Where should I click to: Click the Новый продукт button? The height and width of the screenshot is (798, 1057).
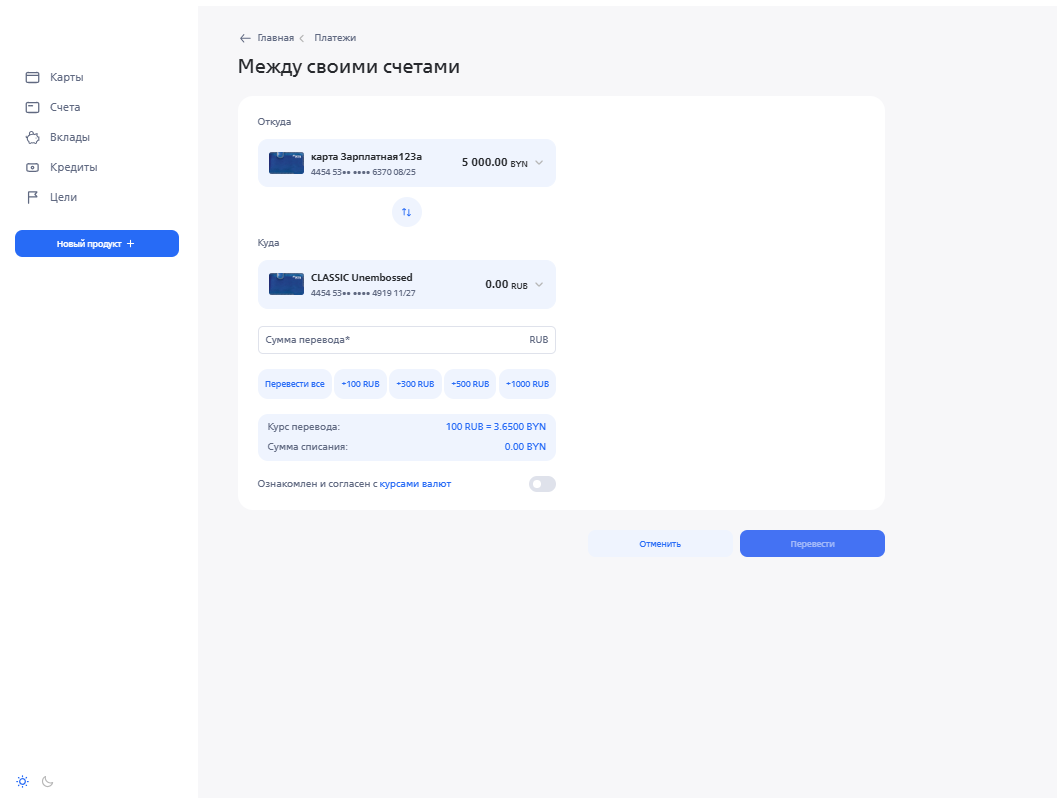click(96, 243)
